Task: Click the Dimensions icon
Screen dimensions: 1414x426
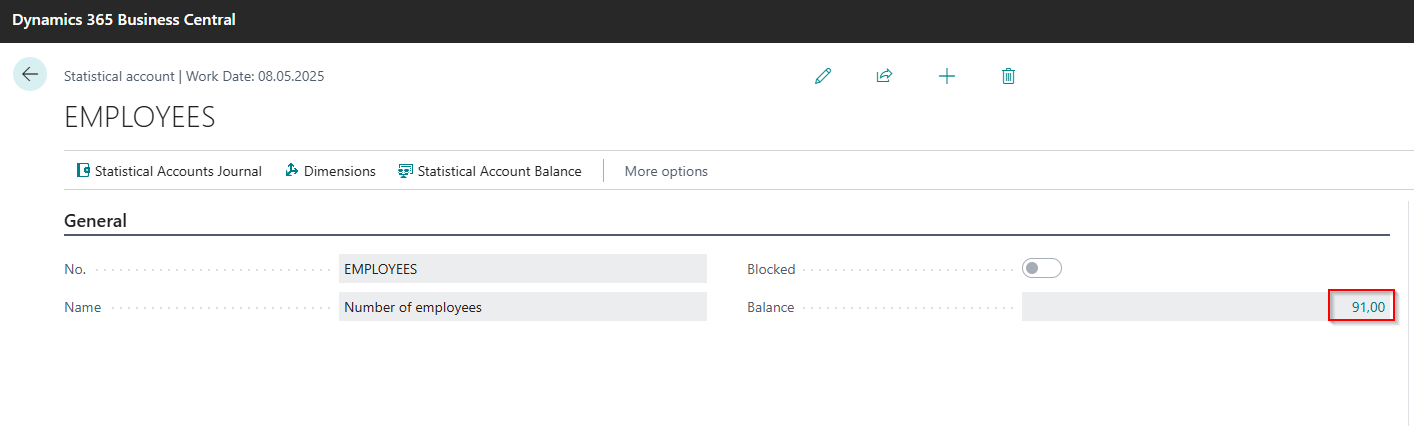Action: pyautogui.click(x=292, y=171)
